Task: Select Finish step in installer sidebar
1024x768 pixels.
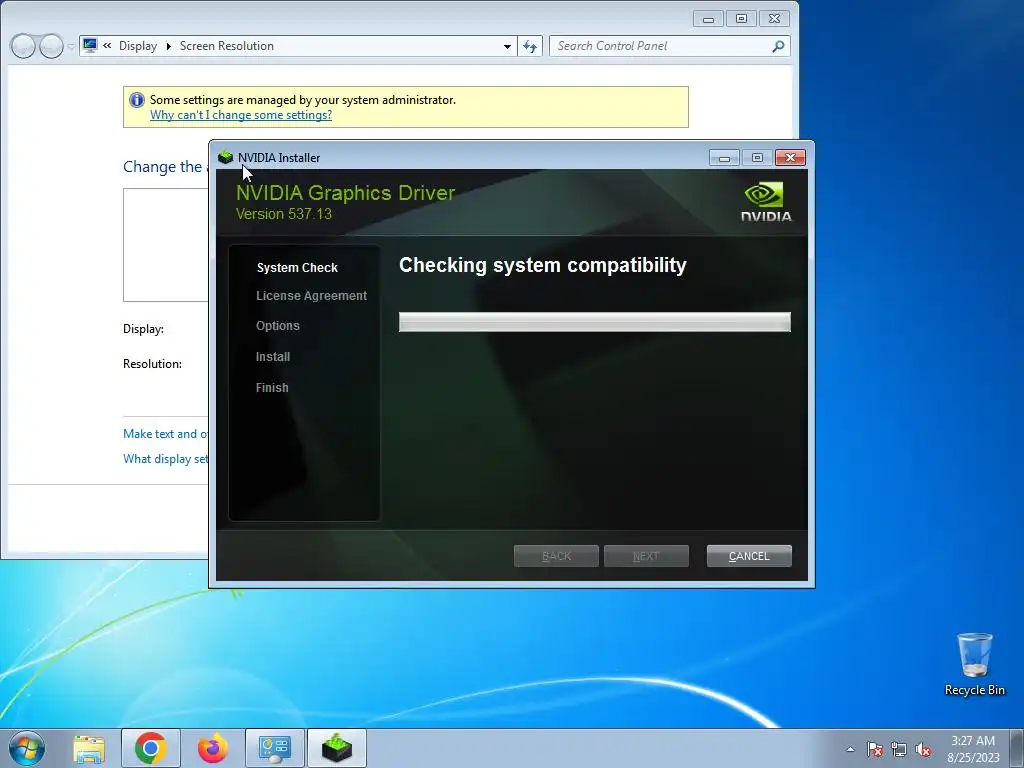Action: 272,387
